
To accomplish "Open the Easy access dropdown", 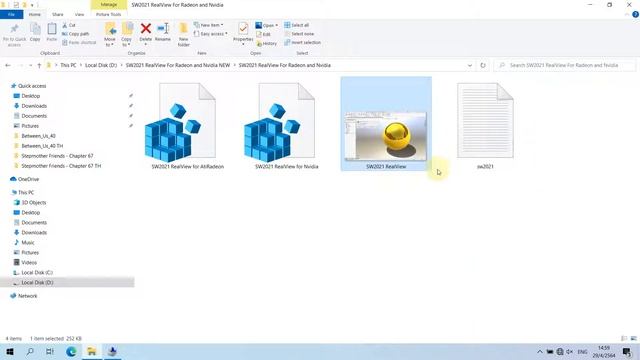I will (211, 34).
